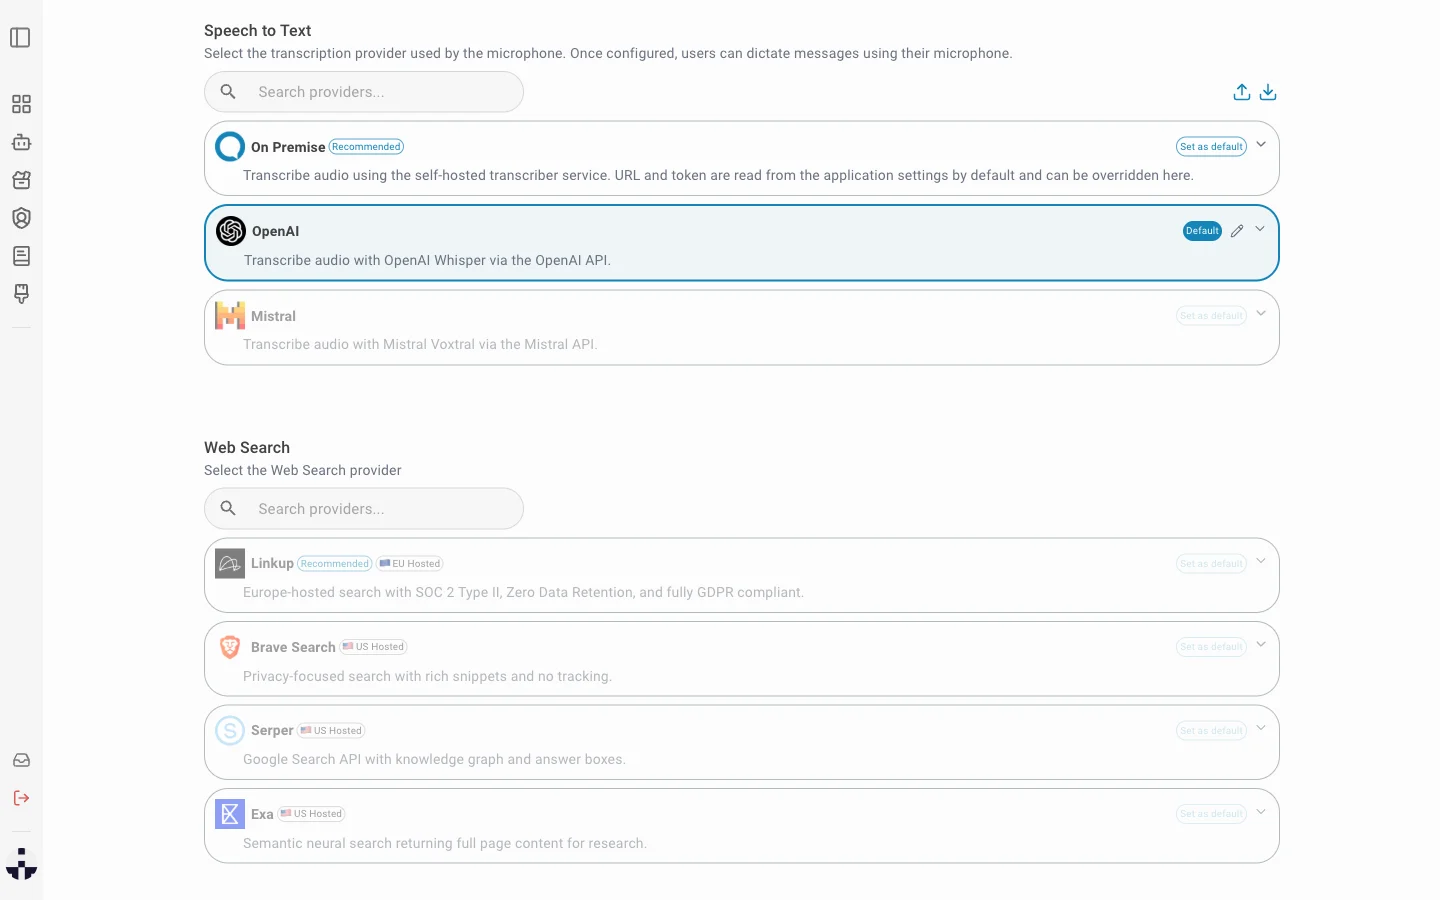The height and width of the screenshot is (900, 1440).
Task: Set Brave Search as default
Action: pos(1211,647)
